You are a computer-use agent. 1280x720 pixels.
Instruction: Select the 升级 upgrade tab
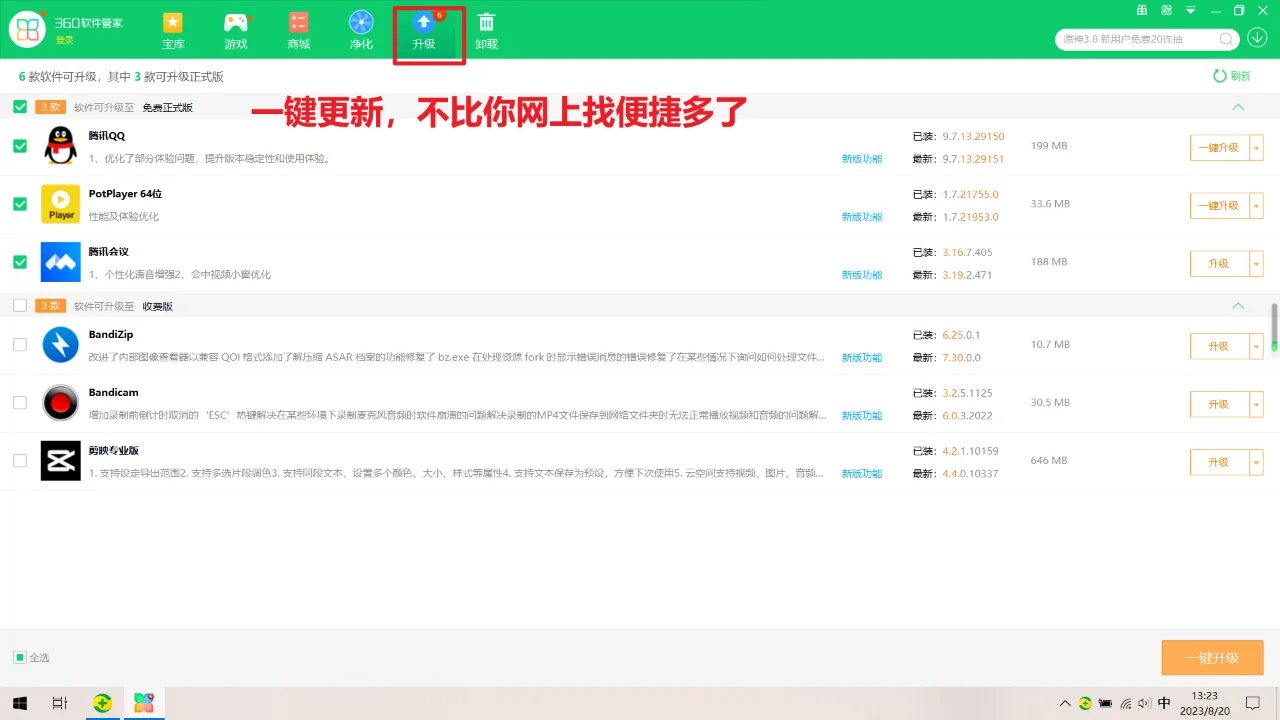[425, 31]
